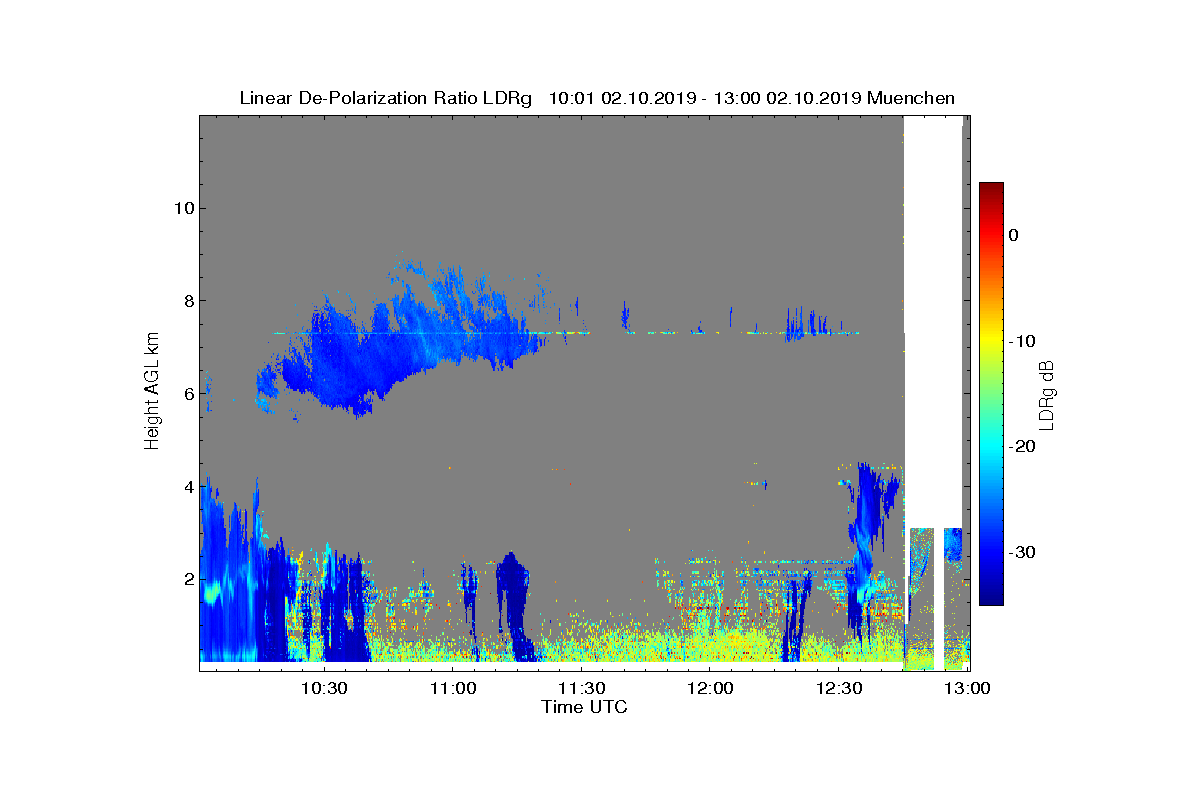Click the LDRg colorbar scale

click(991, 394)
